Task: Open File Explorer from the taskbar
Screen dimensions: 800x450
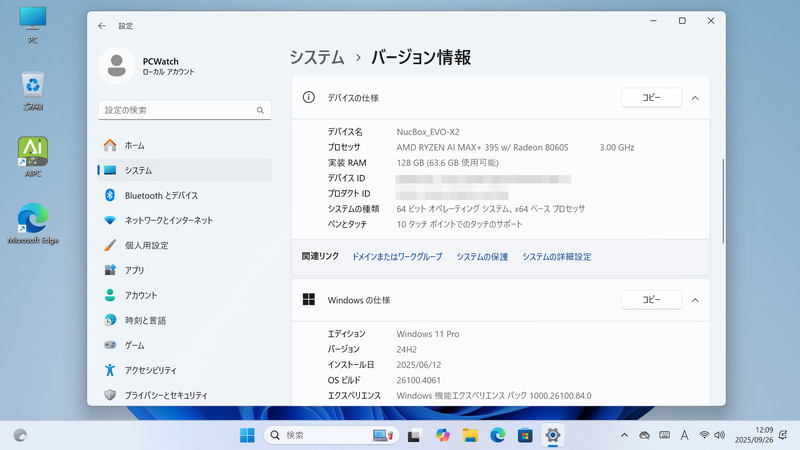Action: click(470, 435)
